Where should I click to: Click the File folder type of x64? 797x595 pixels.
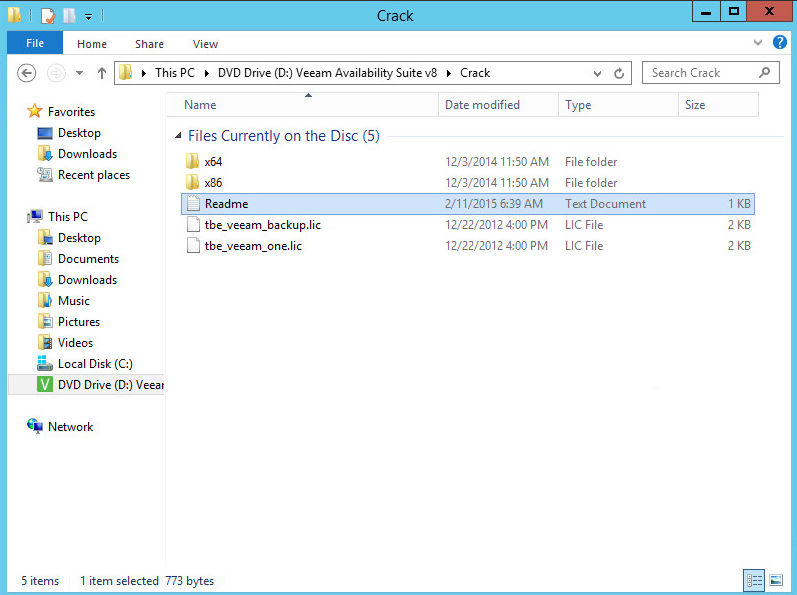click(591, 162)
